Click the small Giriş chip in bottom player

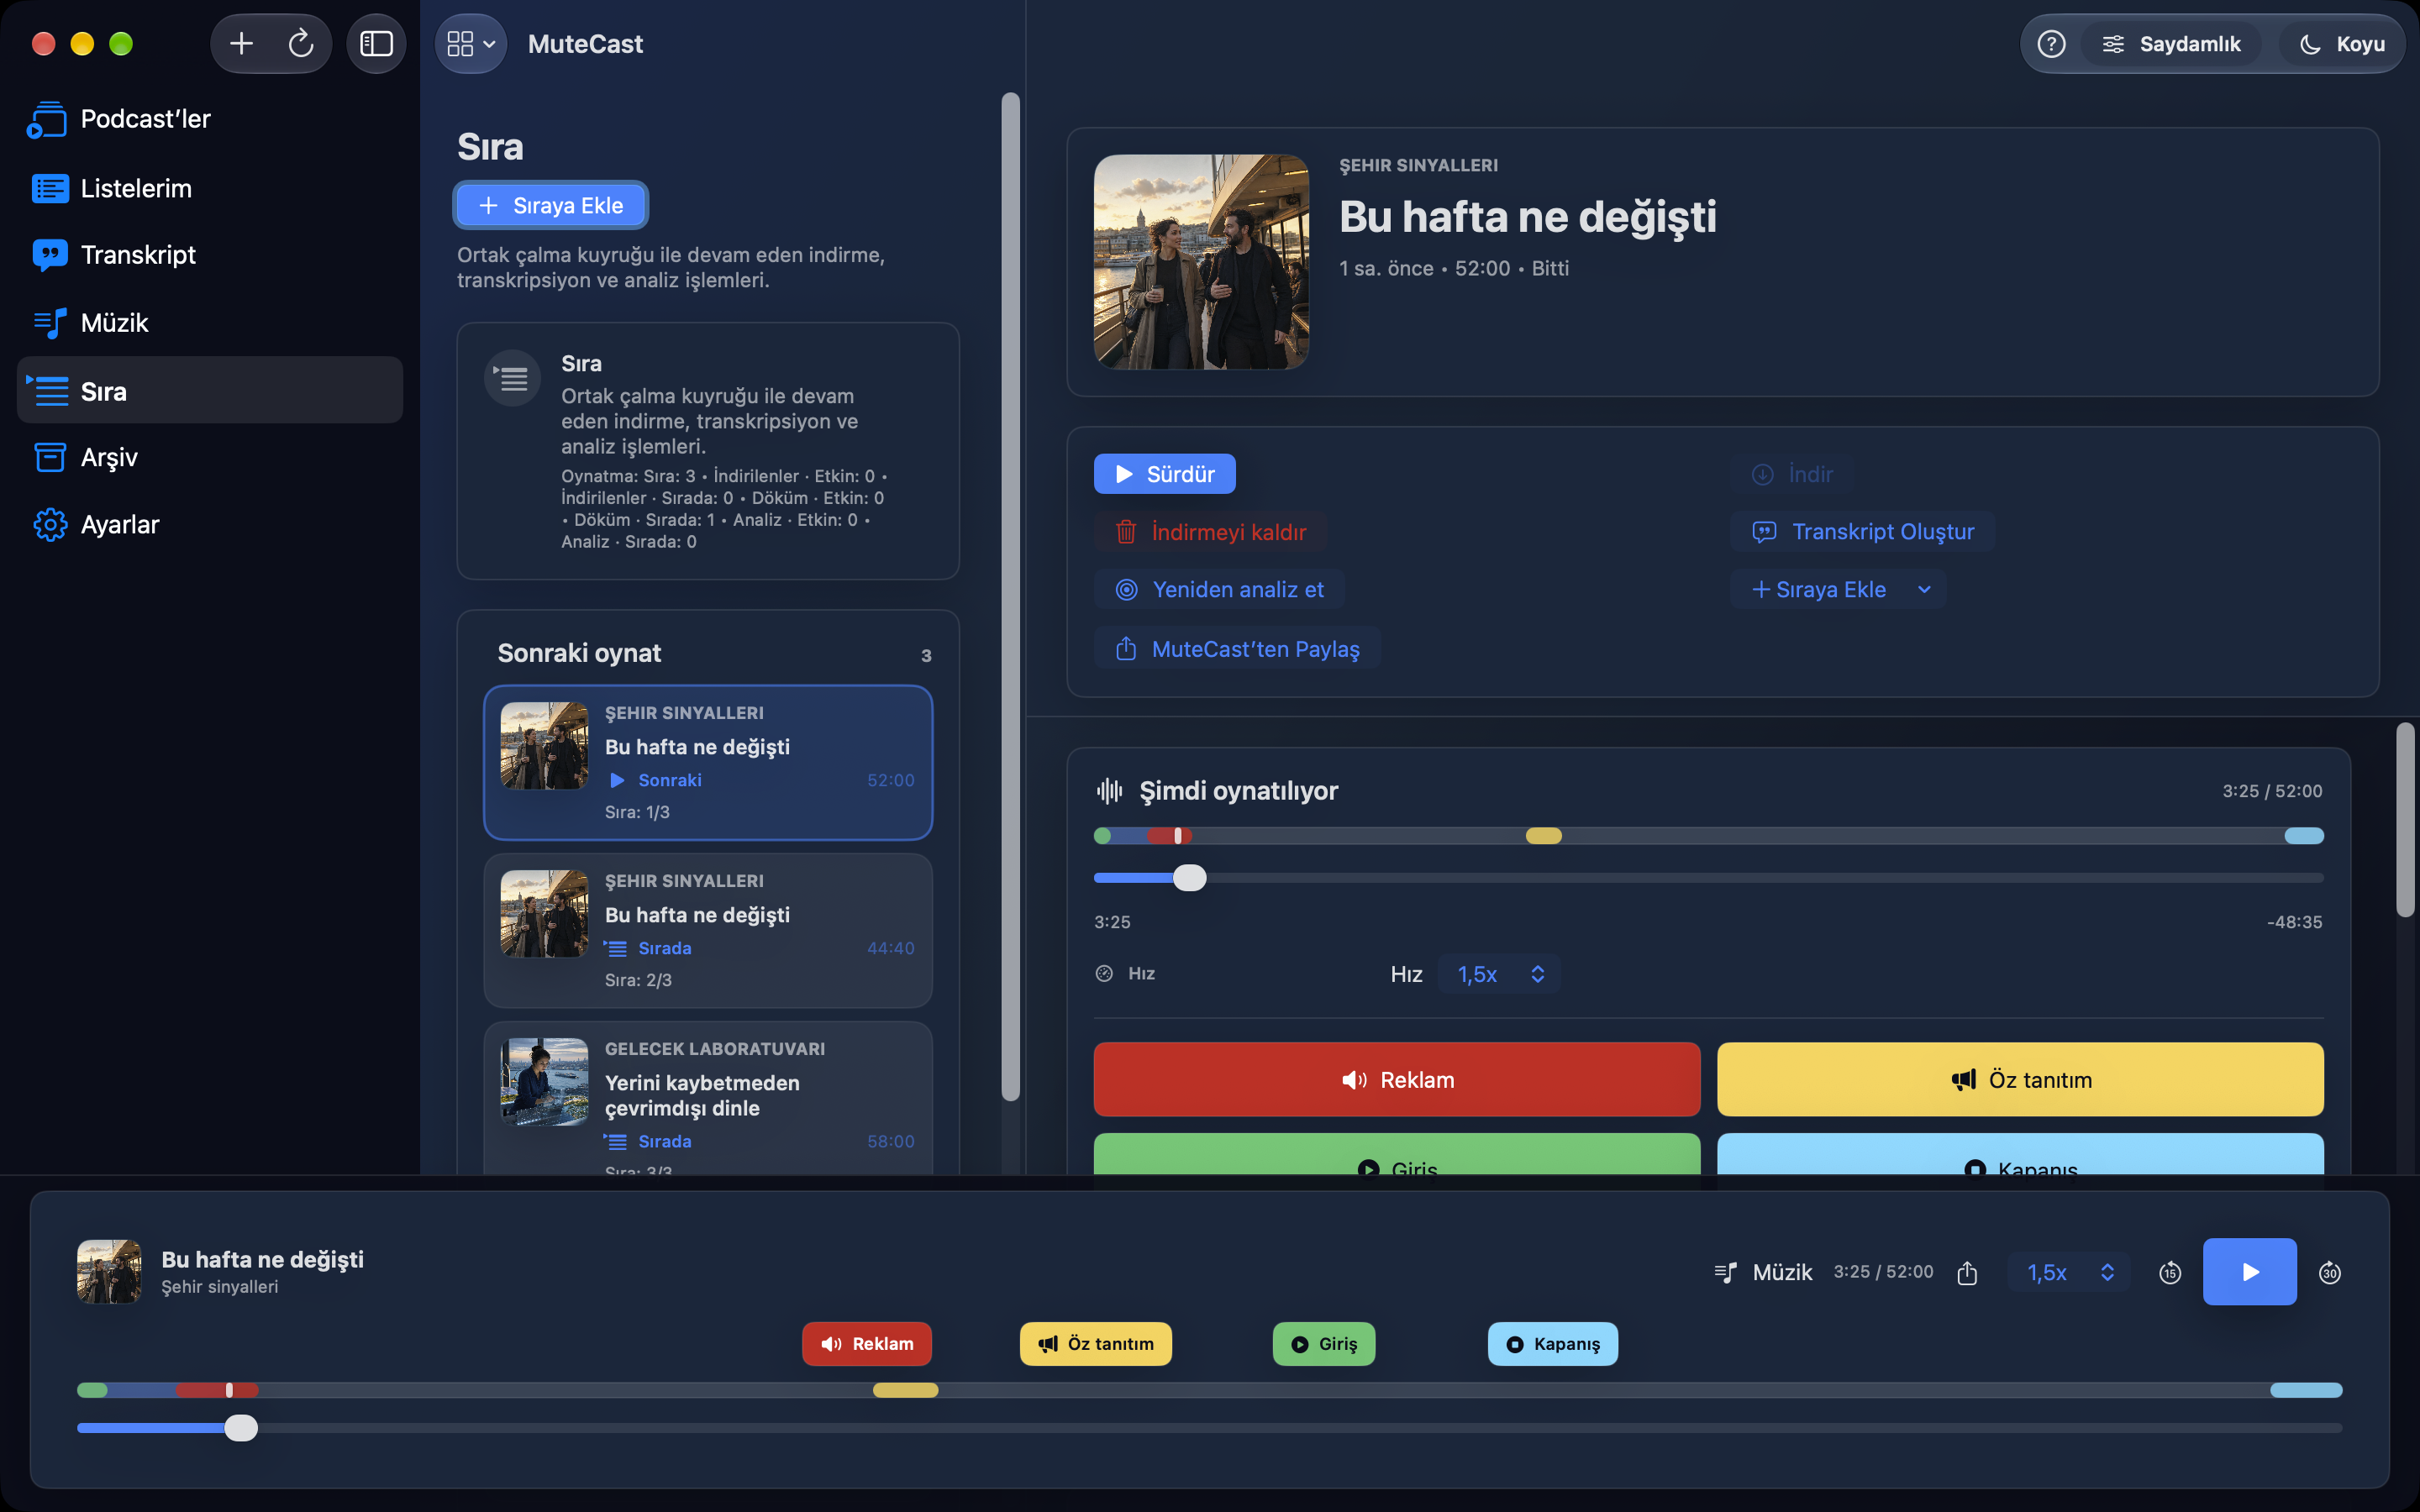click(1323, 1344)
